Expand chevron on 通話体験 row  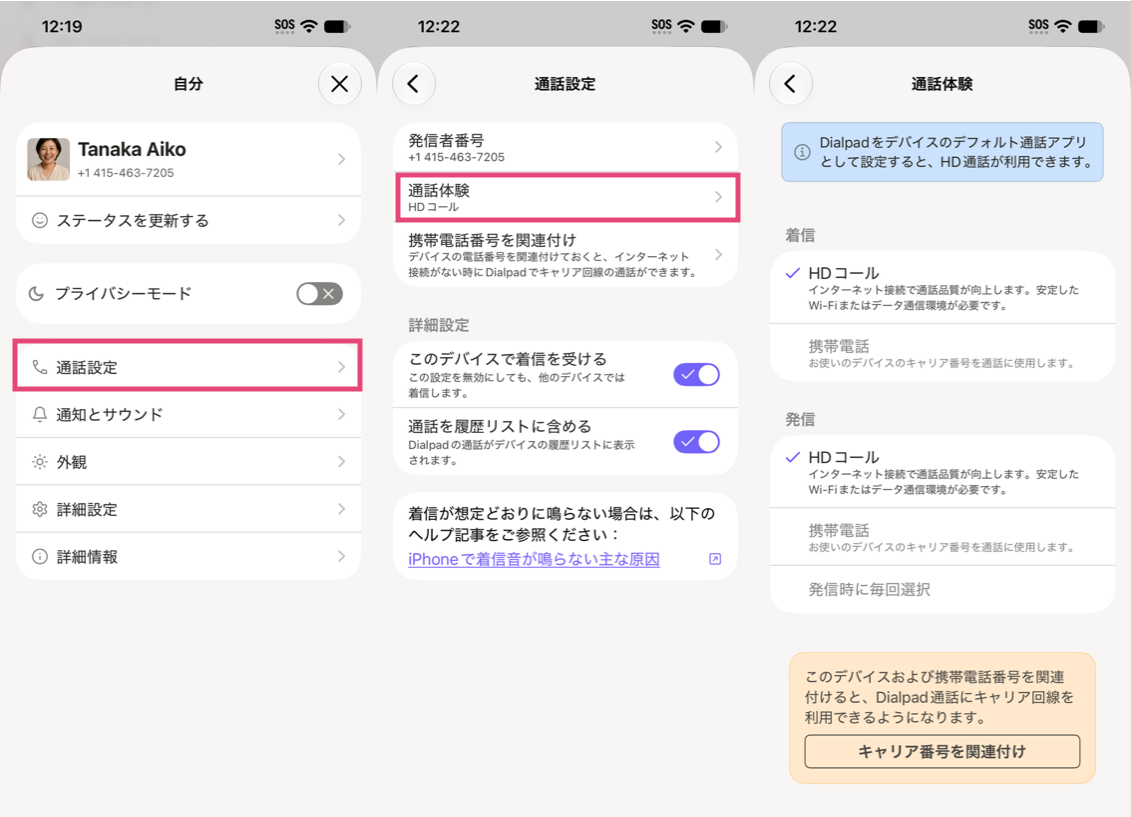[718, 197]
